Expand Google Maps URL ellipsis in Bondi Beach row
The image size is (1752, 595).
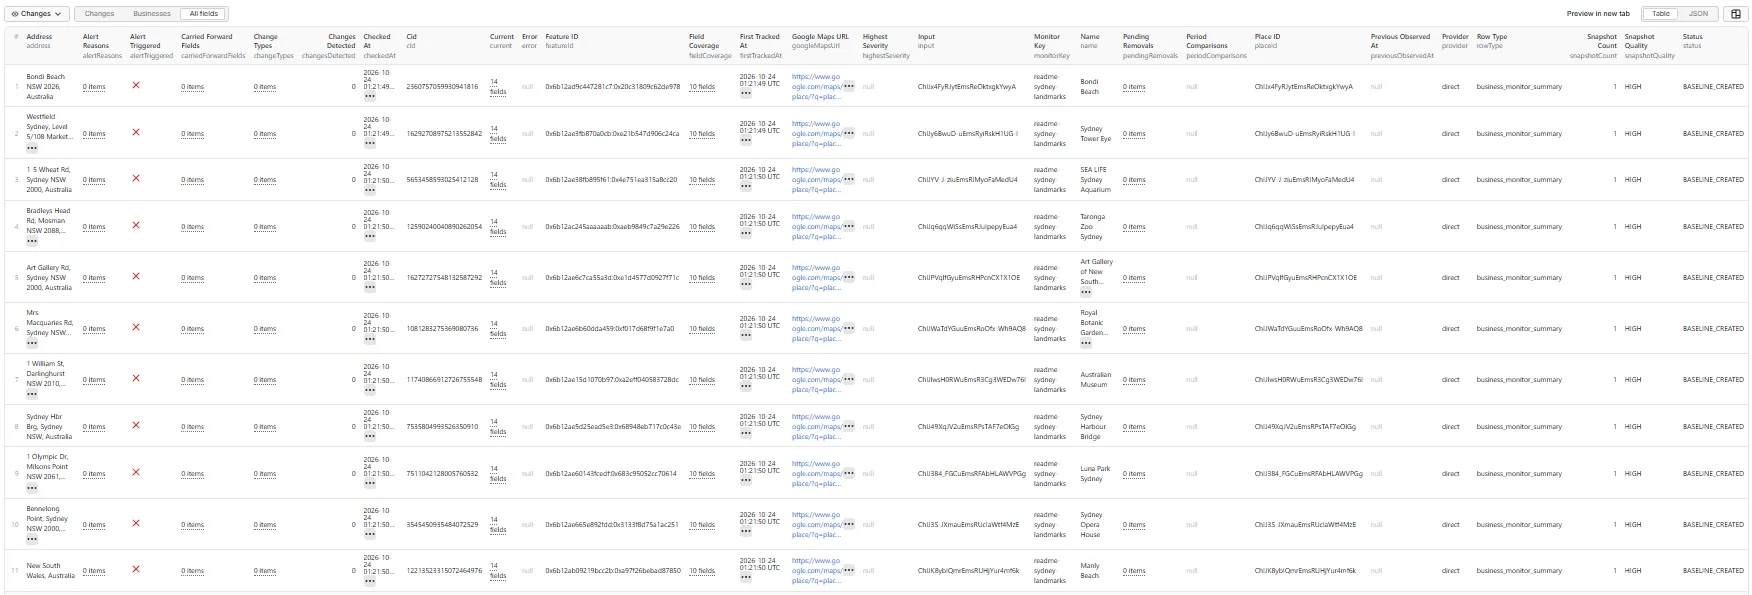849,87
